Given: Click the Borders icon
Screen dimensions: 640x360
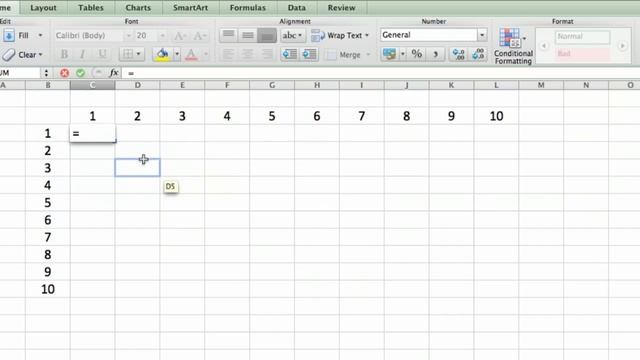Looking at the screenshot, I should click(x=128, y=54).
